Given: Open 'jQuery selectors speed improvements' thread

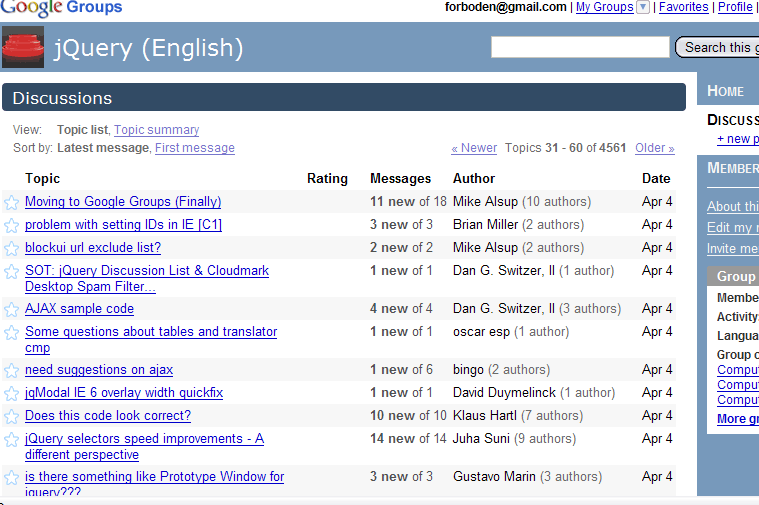Looking at the screenshot, I should click(144, 446).
